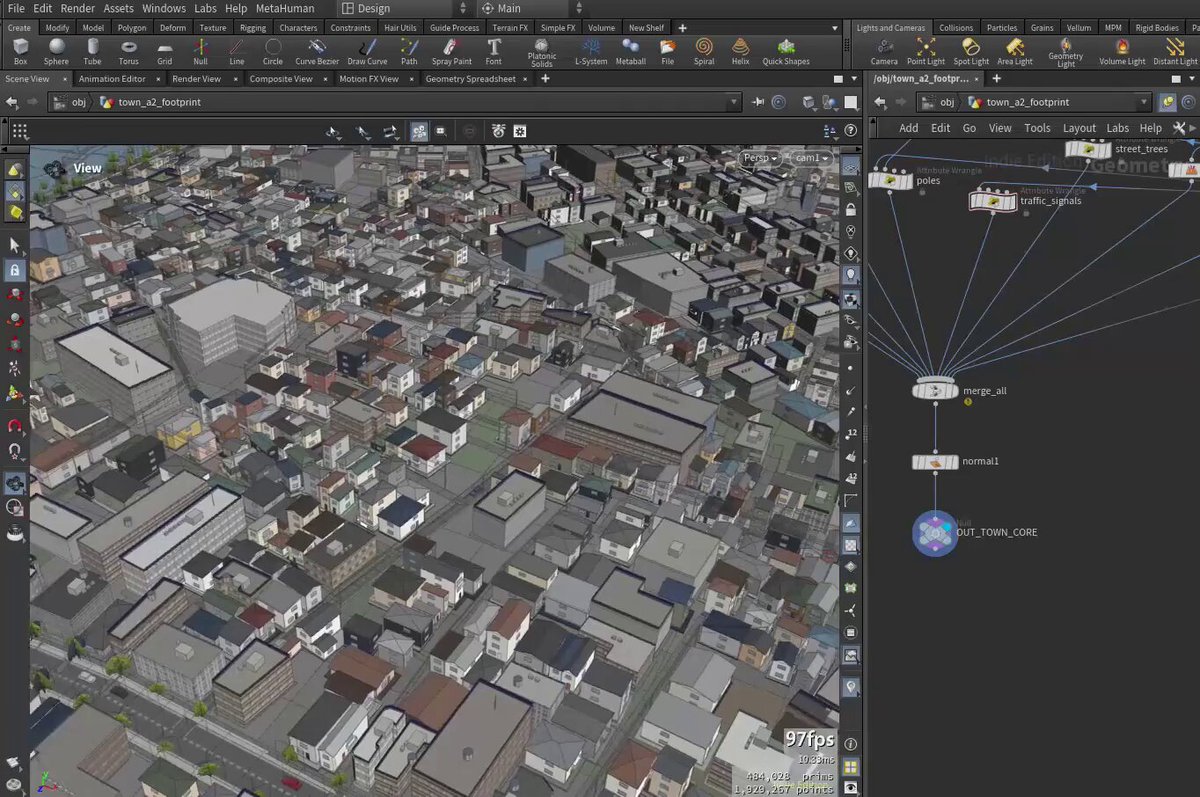1200x797 pixels.
Task: Toggle the View tool in left toolbar
Action: (15, 483)
